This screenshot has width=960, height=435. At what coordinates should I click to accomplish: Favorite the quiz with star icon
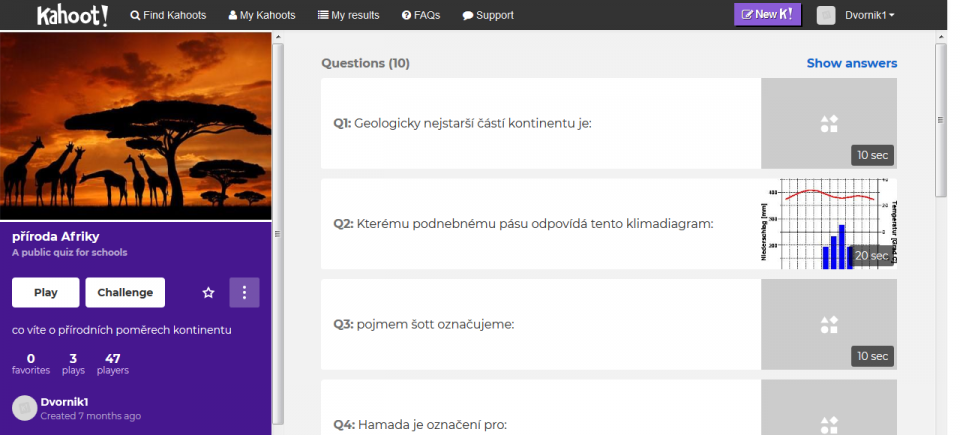(208, 293)
